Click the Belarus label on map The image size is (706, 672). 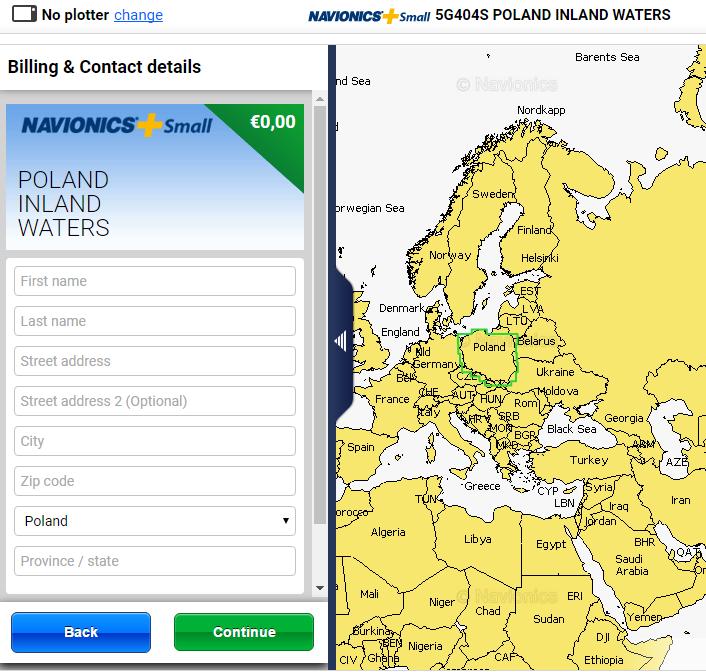536,341
